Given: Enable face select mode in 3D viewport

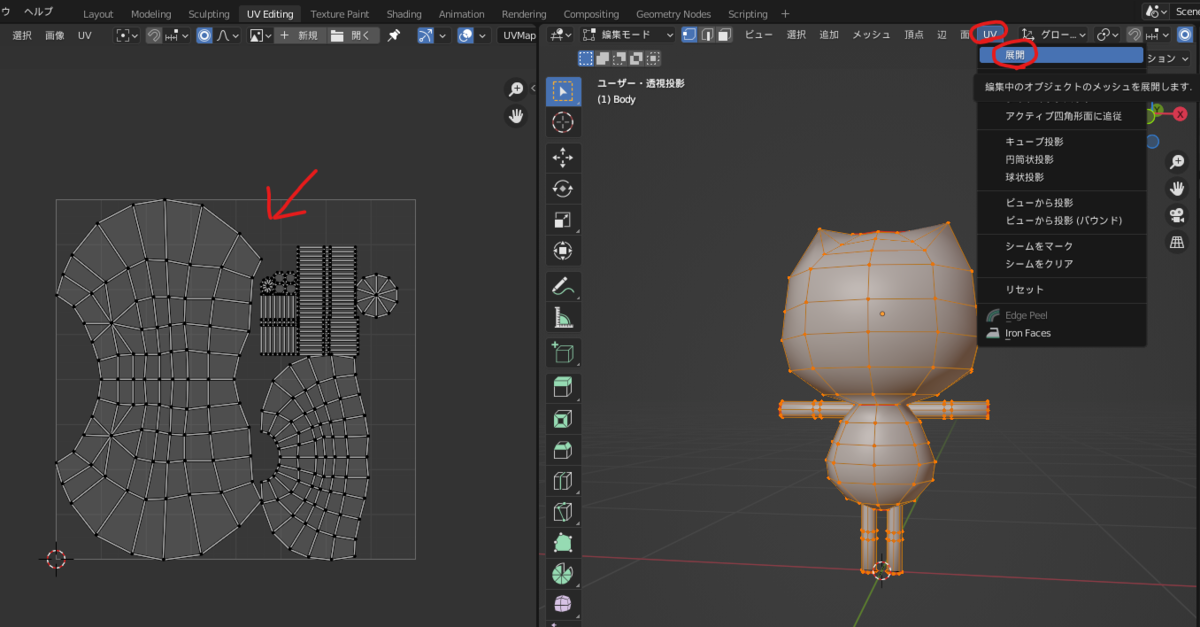Looking at the screenshot, I should coord(726,35).
